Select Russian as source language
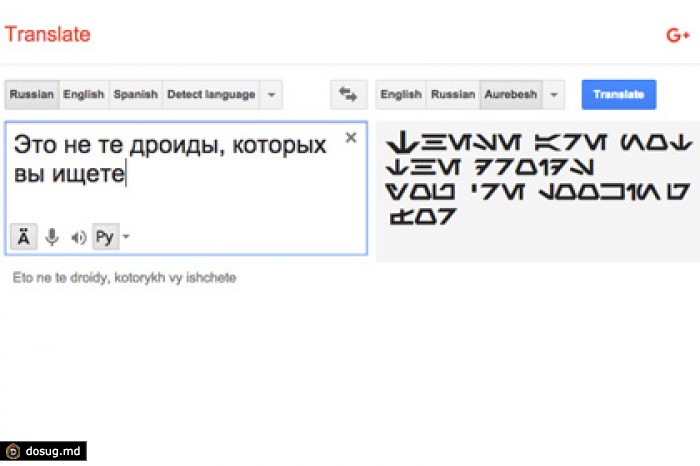This screenshot has width=700, height=466. click(x=32, y=95)
